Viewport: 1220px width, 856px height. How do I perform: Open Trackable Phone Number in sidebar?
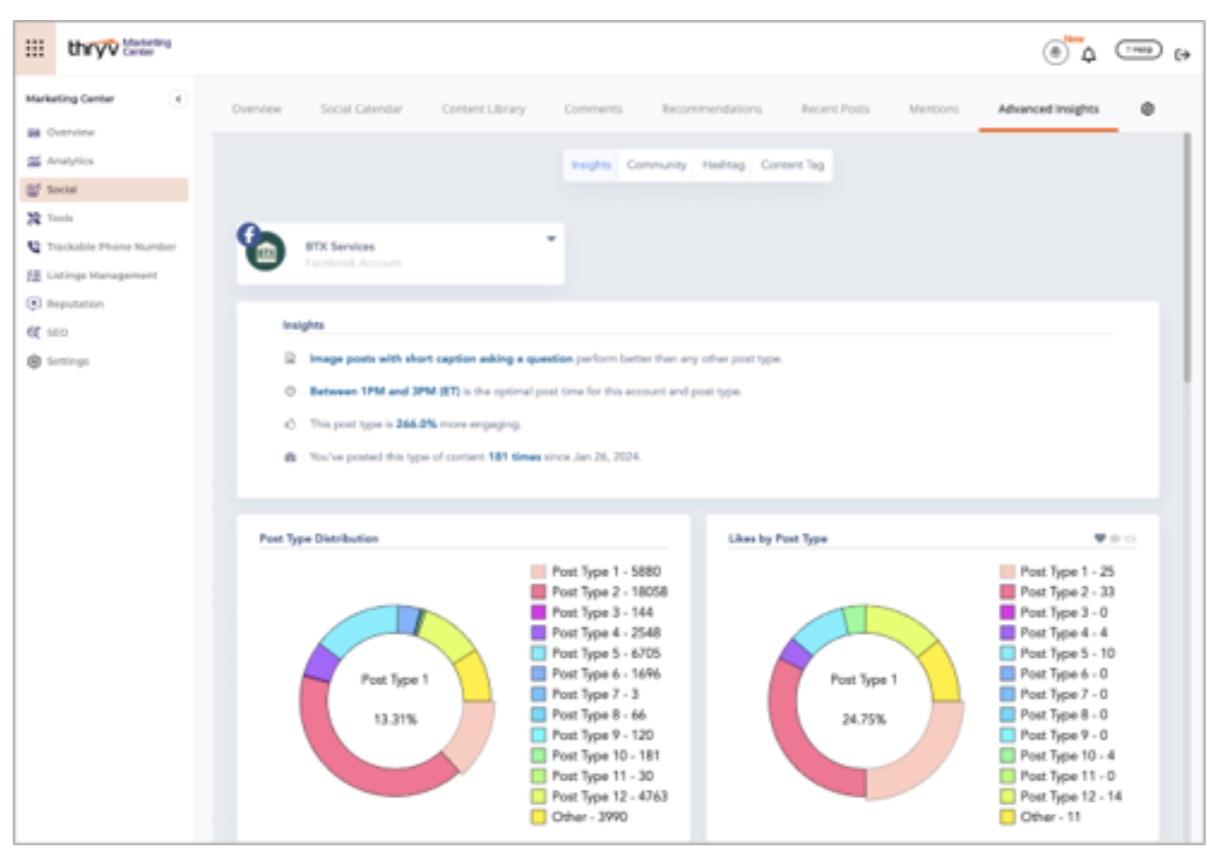pyautogui.click(x=110, y=246)
